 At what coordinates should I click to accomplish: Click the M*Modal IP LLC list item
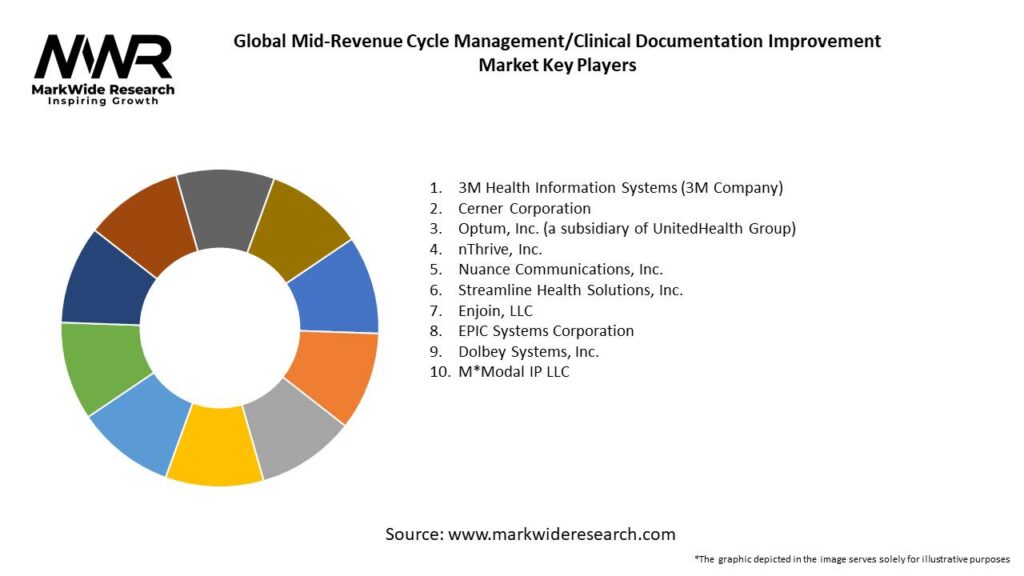[x=513, y=371]
